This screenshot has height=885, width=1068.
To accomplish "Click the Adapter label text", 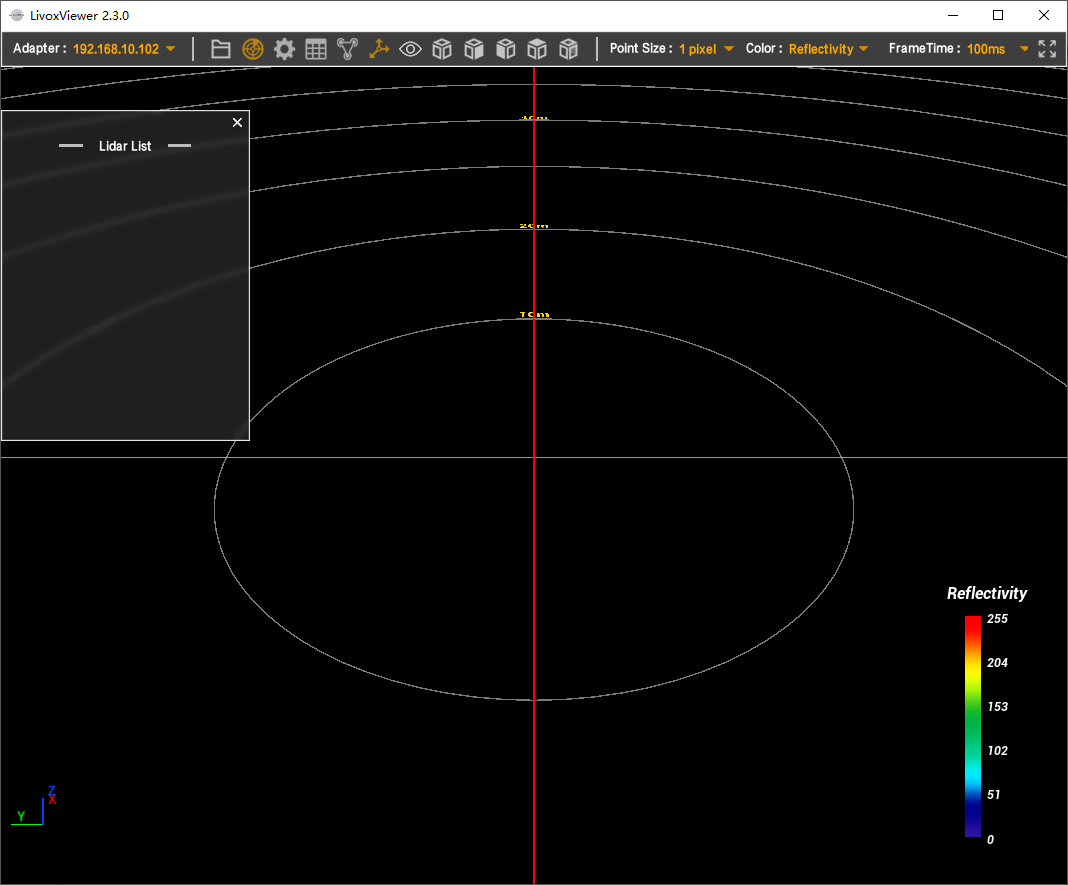I will 39,48.
